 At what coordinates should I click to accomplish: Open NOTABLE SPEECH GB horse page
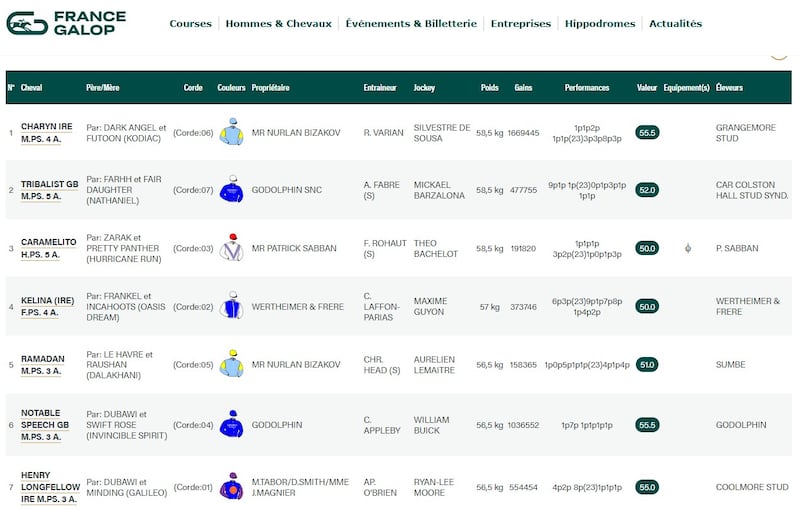[x=45, y=425]
